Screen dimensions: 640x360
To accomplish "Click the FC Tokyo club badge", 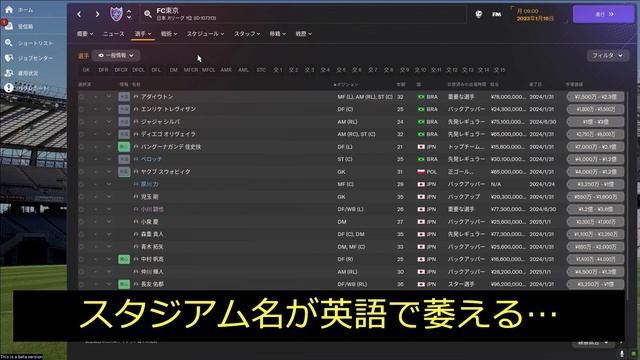I will (x=116, y=14).
